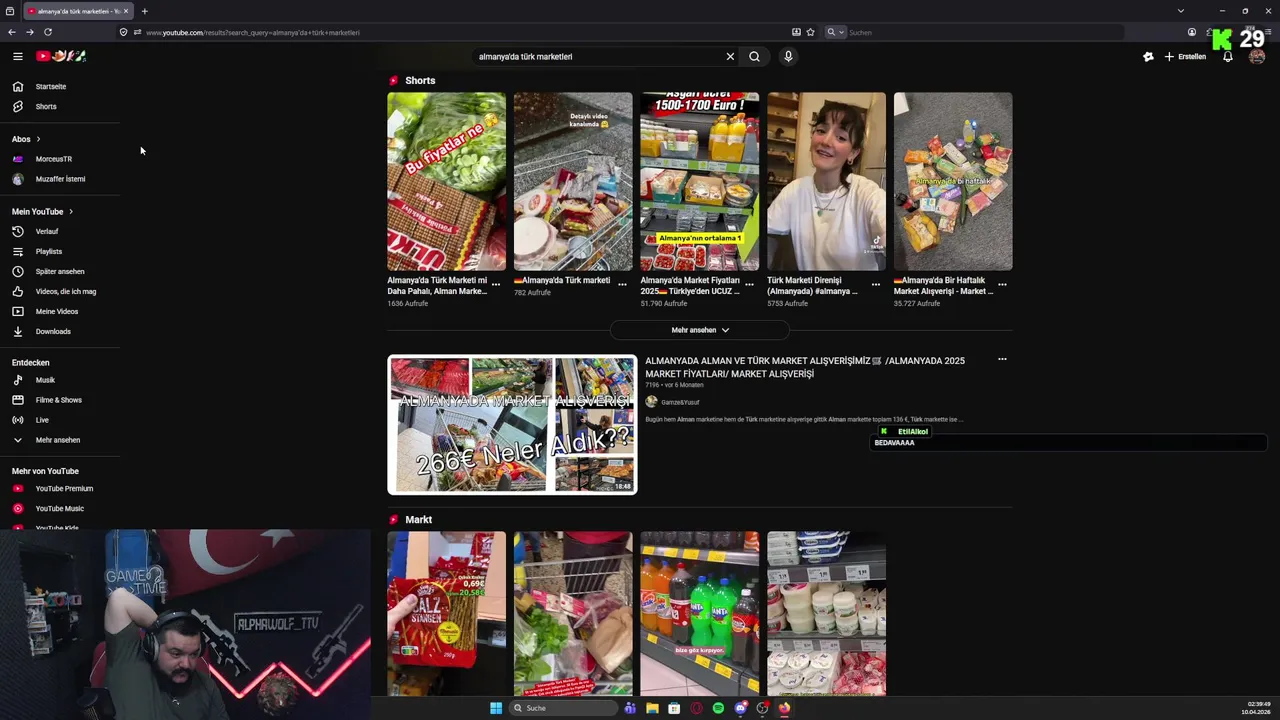Open the browser search engine dropdown

(x=835, y=32)
